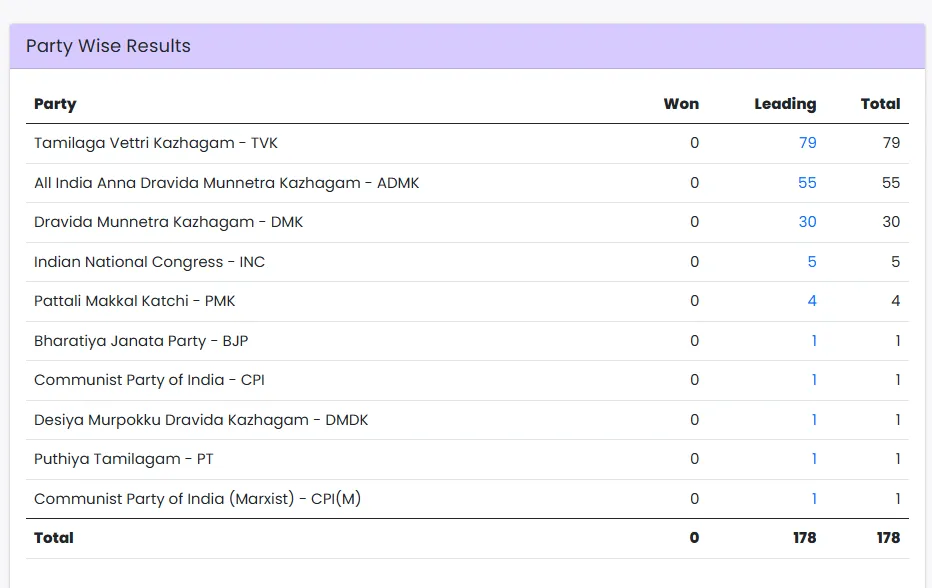The image size is (932, 588).
Task: Select Desiya Murpokku Dravida Kazhagam - DMDK text
Action: [x=201, y=420]
